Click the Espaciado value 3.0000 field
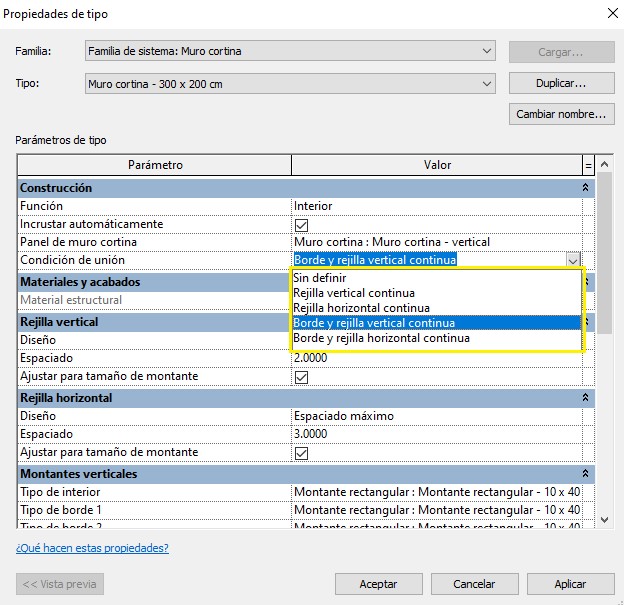 [436, 435]
